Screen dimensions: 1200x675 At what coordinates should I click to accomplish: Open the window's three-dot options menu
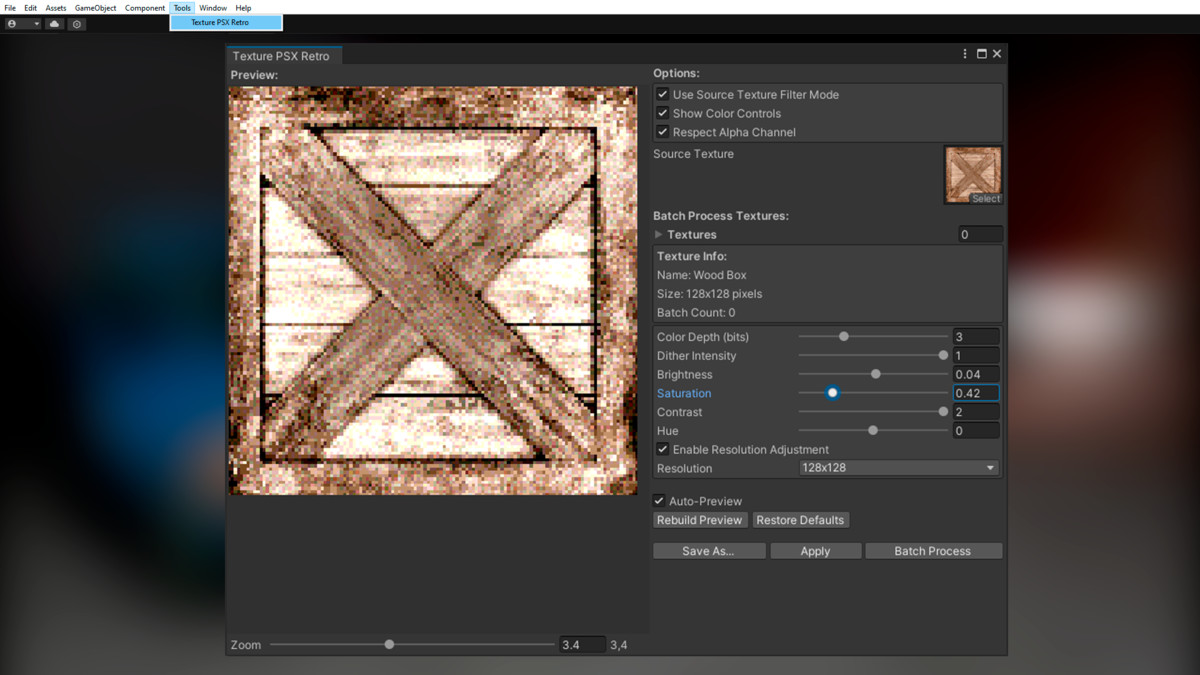click(x=965, y=54)
